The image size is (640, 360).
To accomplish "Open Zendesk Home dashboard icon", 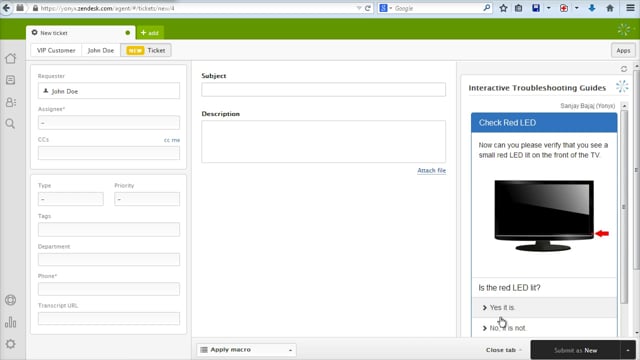I will 11,58.
